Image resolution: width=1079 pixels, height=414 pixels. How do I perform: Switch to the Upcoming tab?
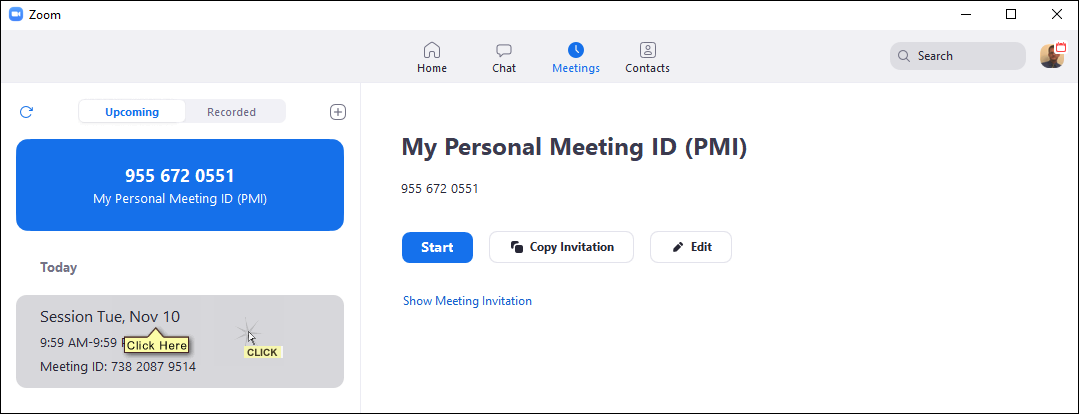tap(132, 111)
